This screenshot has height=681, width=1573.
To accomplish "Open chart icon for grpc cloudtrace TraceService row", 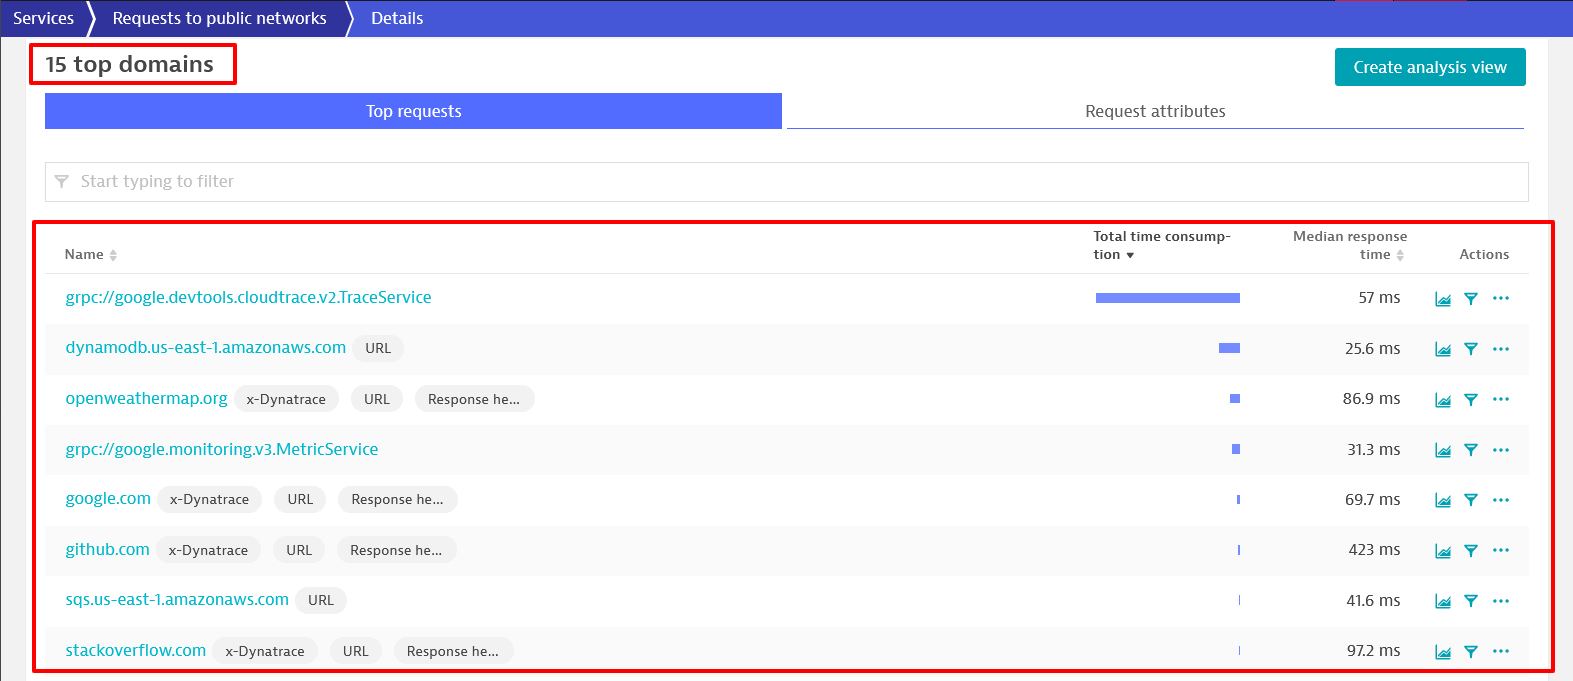I will point(1442,299).
